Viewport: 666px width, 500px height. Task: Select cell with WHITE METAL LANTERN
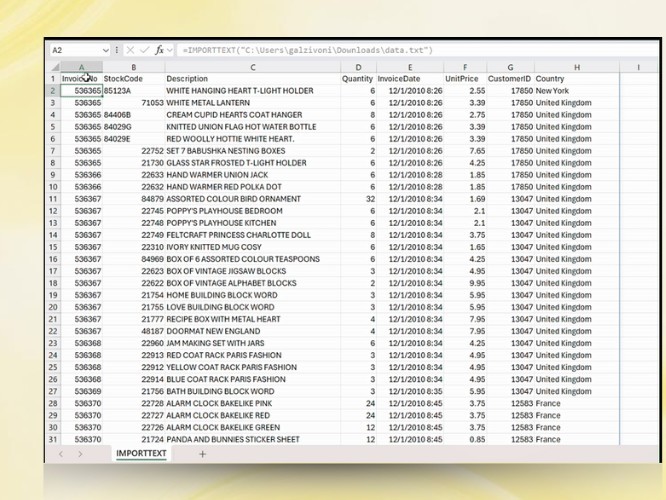click(208, 103)
